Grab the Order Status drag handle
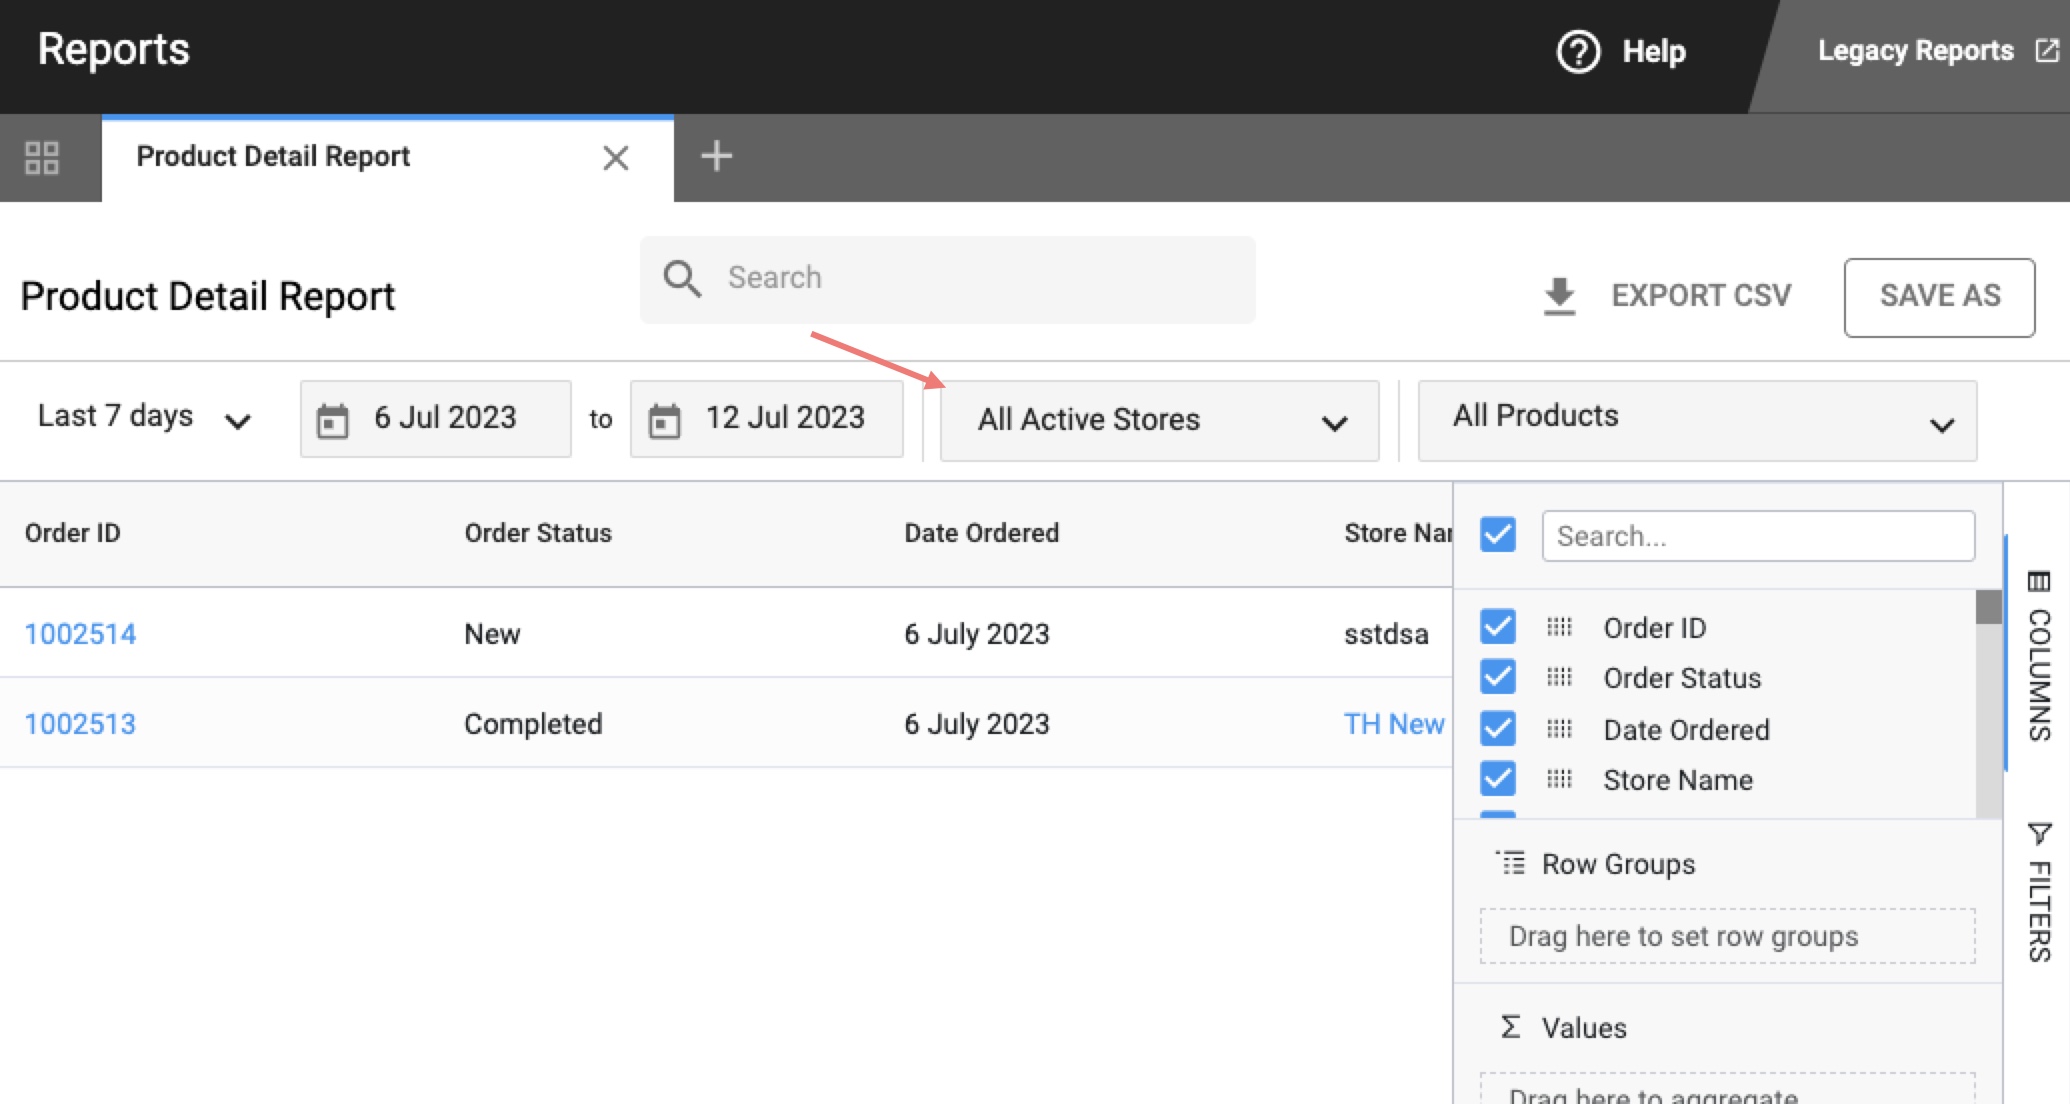This screenshot has width=2070, height=1104. tap(1559, 678)
